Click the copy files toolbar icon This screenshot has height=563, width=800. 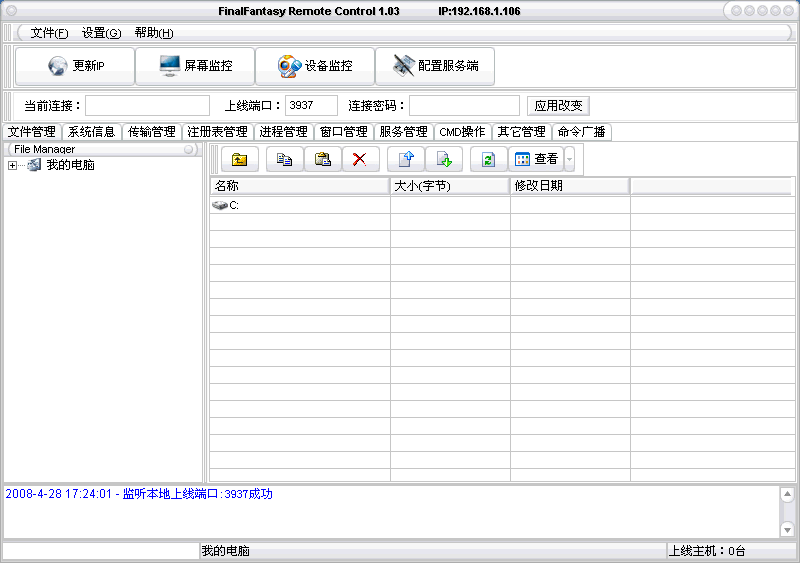284,159
